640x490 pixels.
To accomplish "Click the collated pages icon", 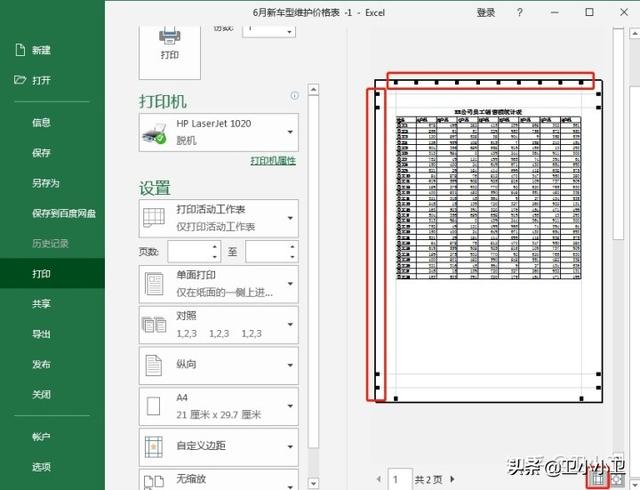I will (x=154, y=325).
